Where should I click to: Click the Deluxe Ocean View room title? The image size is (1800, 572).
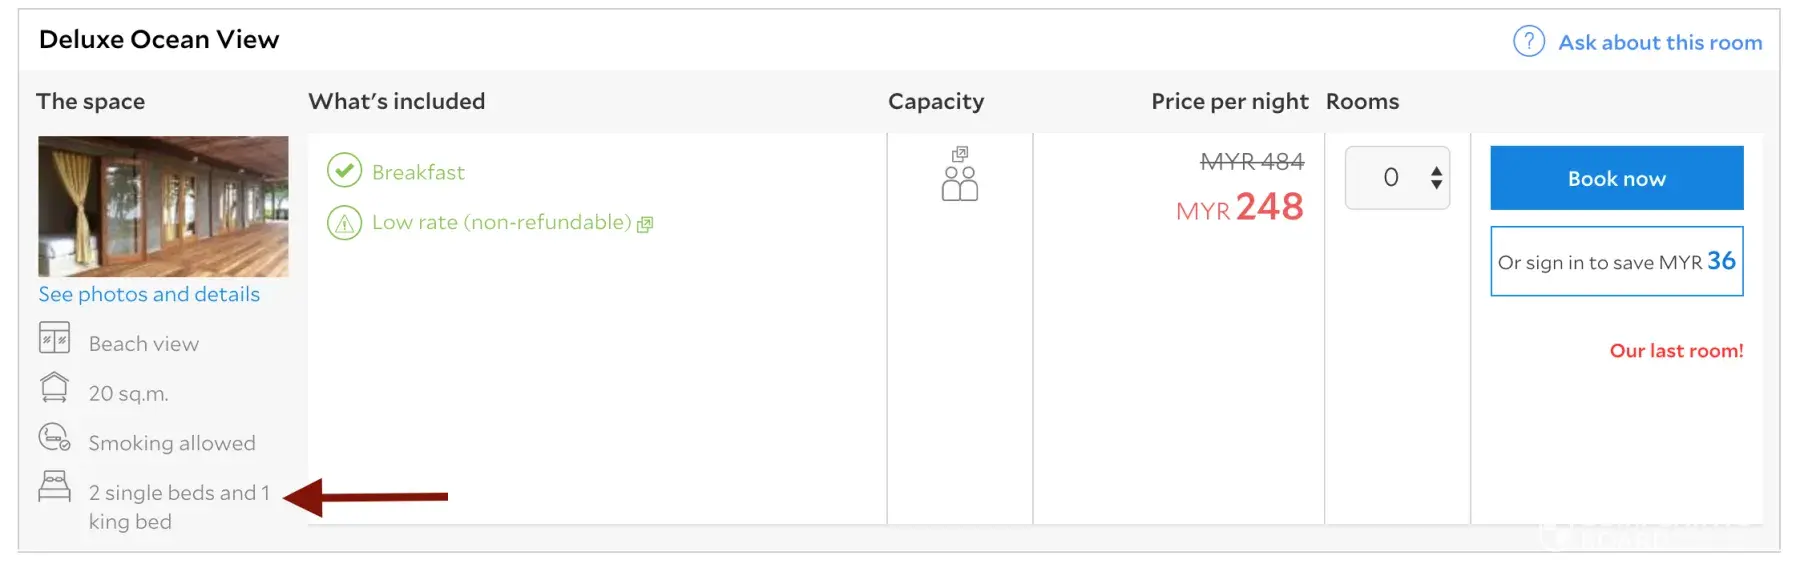click(159, 39)
